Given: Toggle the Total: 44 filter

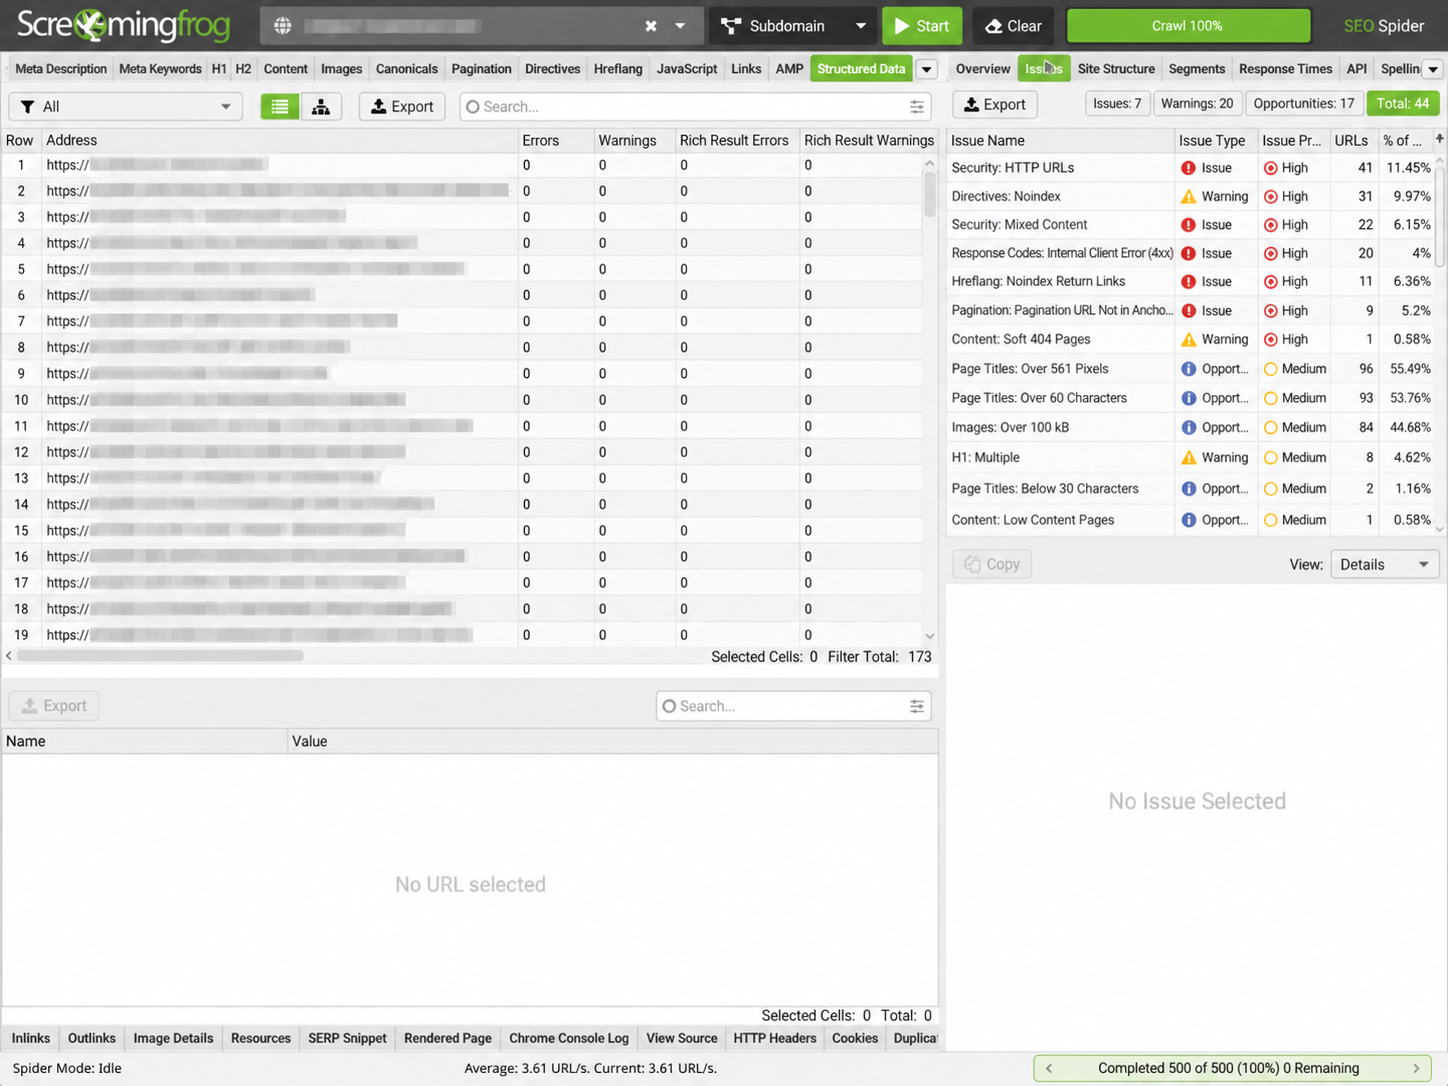Looking at the screenshot, I should 1403,104.
